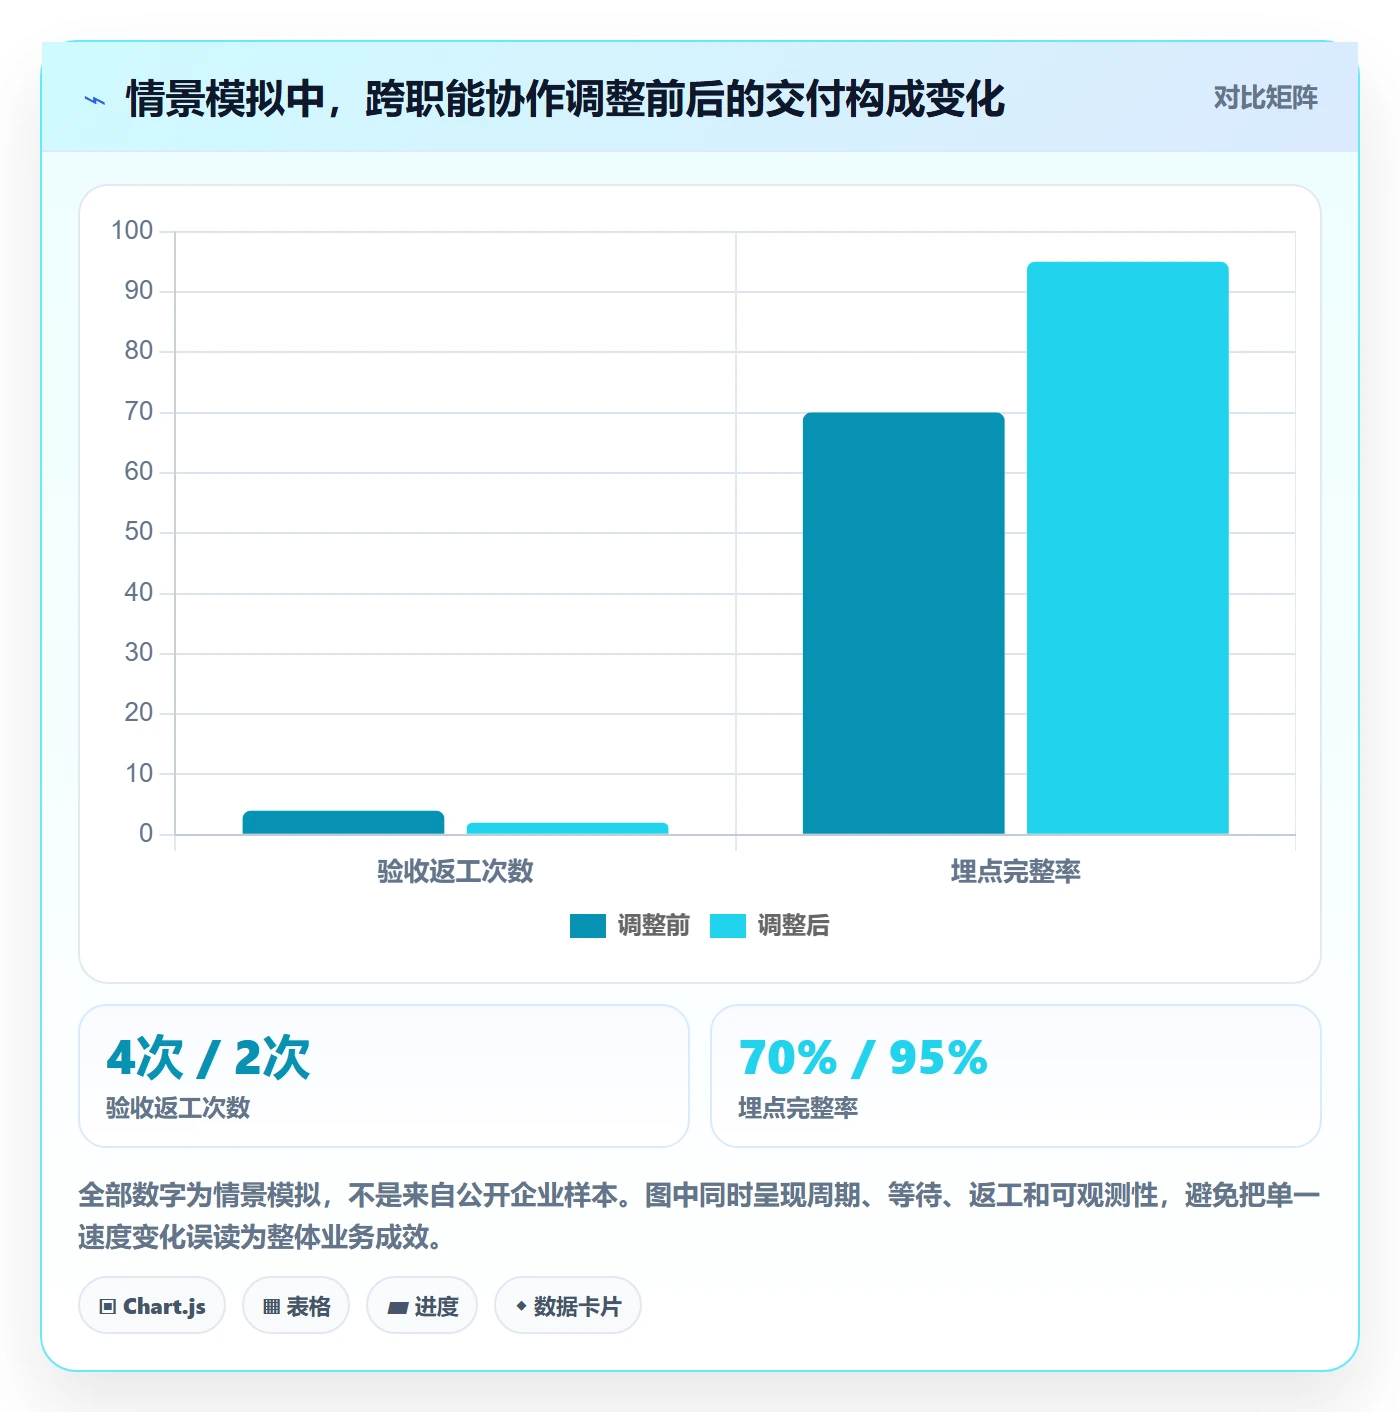Click the 验收返工次数 调整前 bar
This screenshot has width=1400, height=1412.
pos(343,822)
